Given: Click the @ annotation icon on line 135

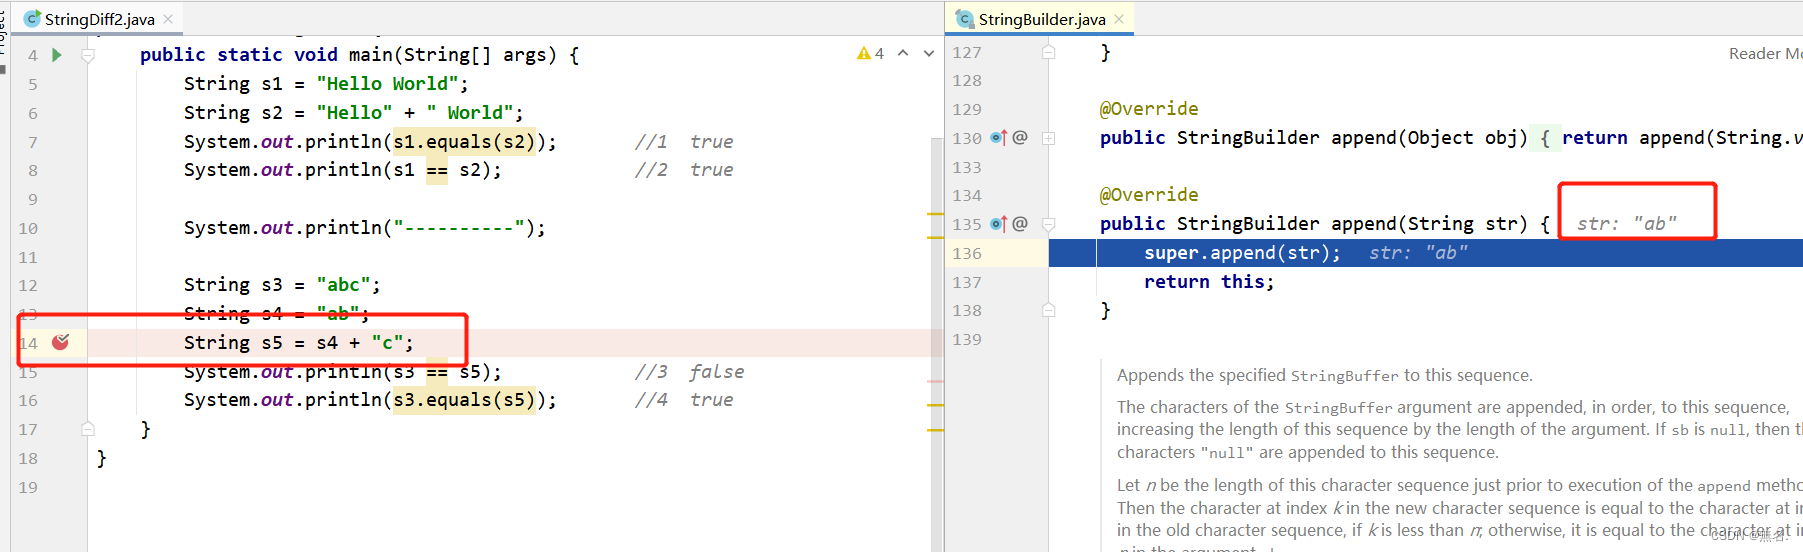Looking at the screenshot, I should coord(1020,224).
